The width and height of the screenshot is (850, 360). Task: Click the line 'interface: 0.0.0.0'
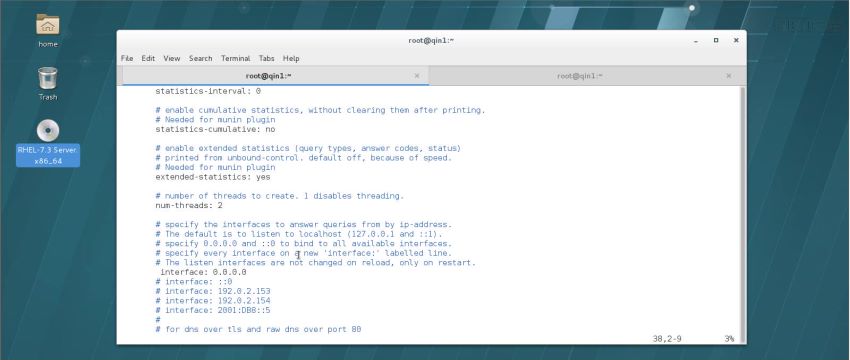(203, 272)
